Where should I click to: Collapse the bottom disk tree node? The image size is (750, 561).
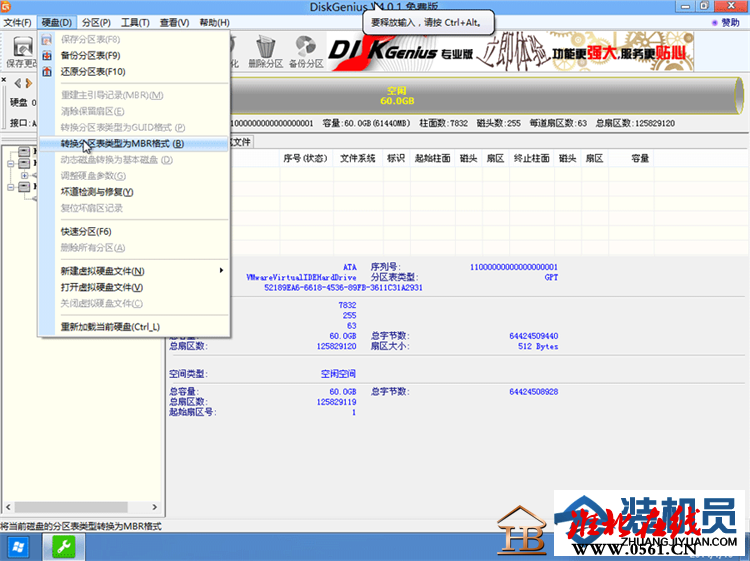pos(11,187)
